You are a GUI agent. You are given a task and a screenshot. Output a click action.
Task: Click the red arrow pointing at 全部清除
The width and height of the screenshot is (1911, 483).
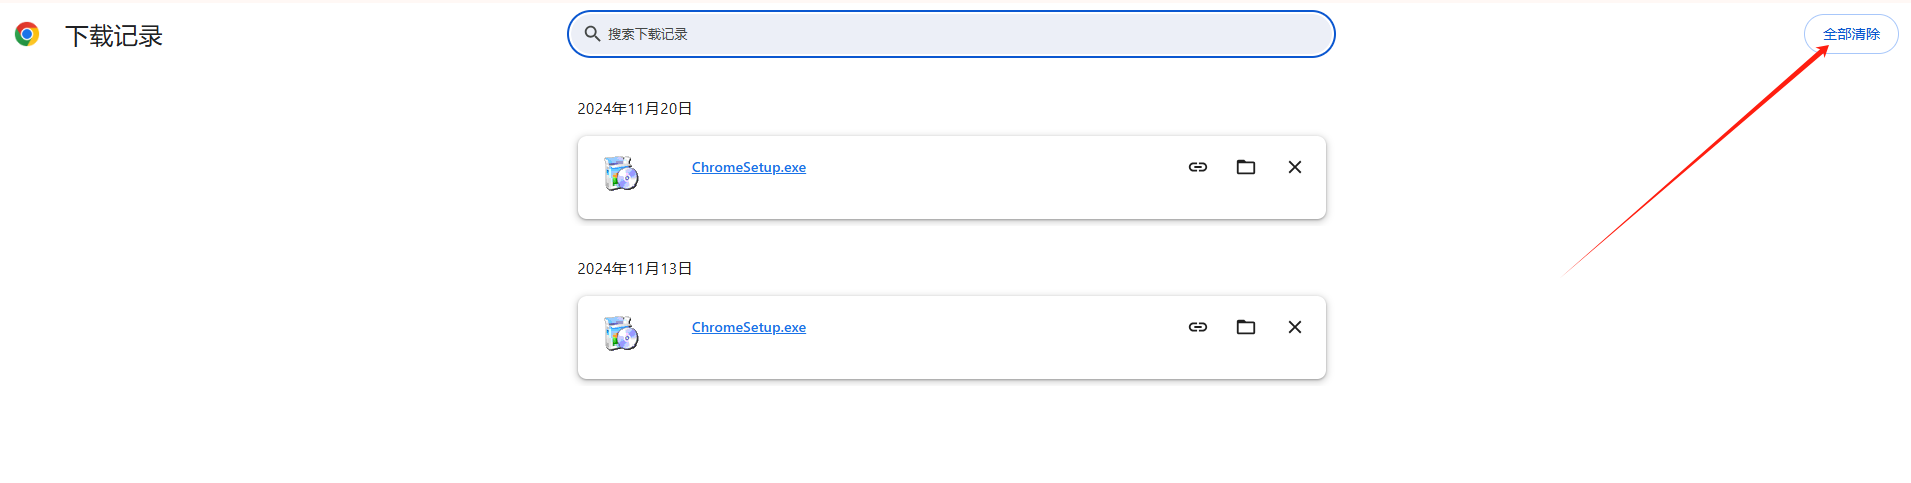(1697, 160)
